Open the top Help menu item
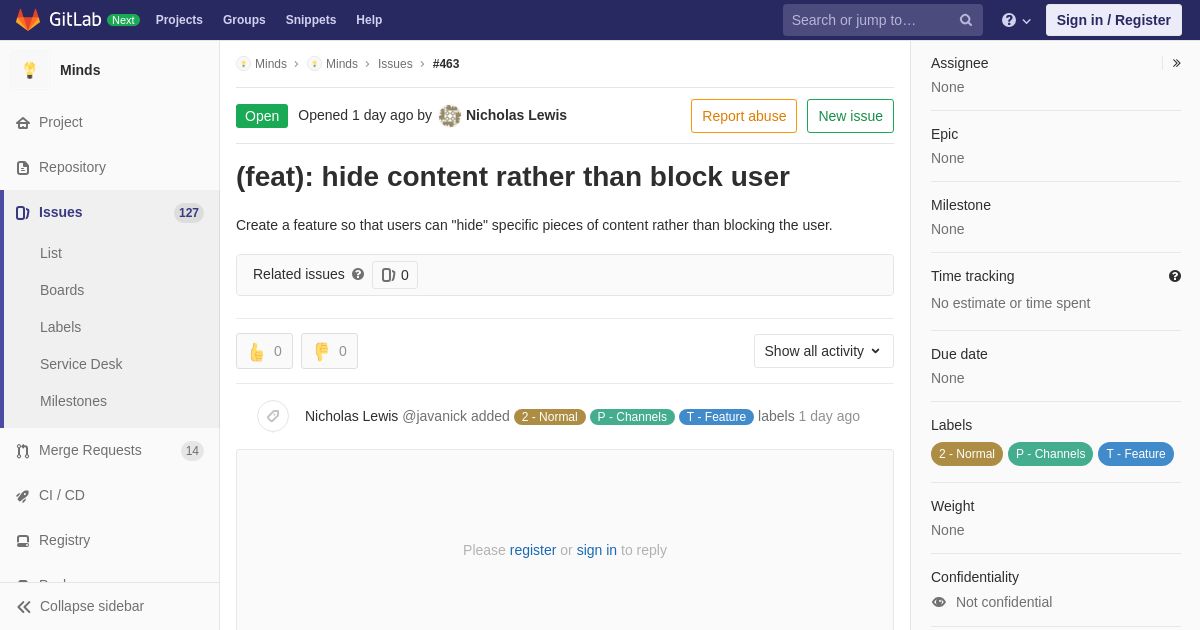 (x=369, y=20)
